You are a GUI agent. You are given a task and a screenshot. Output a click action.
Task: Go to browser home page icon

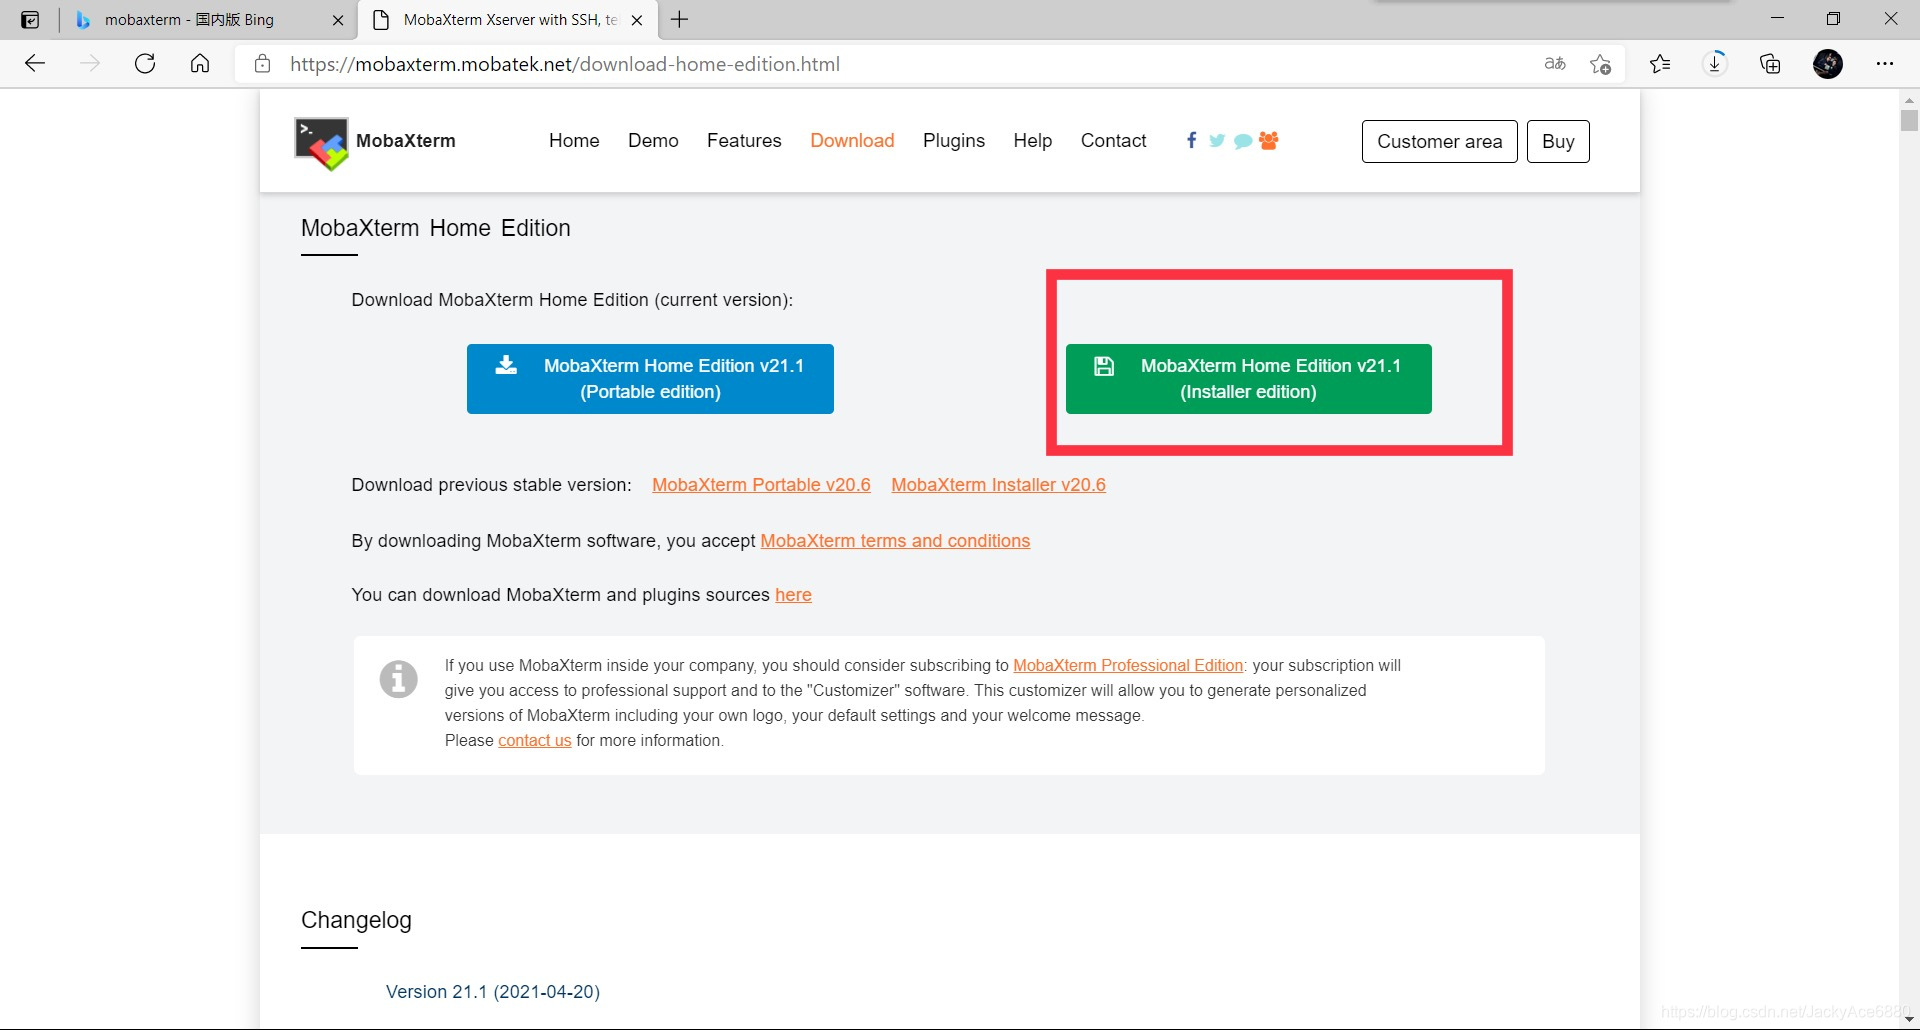point(200,64)
